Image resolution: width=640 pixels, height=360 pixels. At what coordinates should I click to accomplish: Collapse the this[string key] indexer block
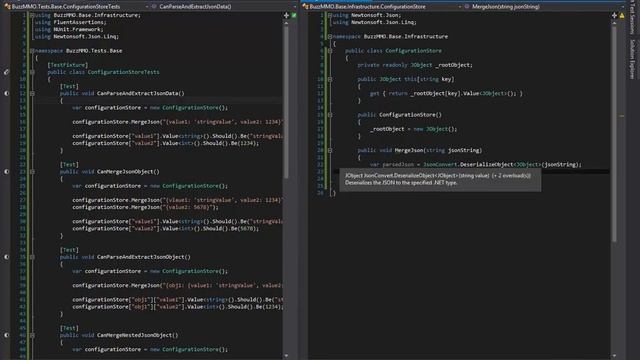330,79
